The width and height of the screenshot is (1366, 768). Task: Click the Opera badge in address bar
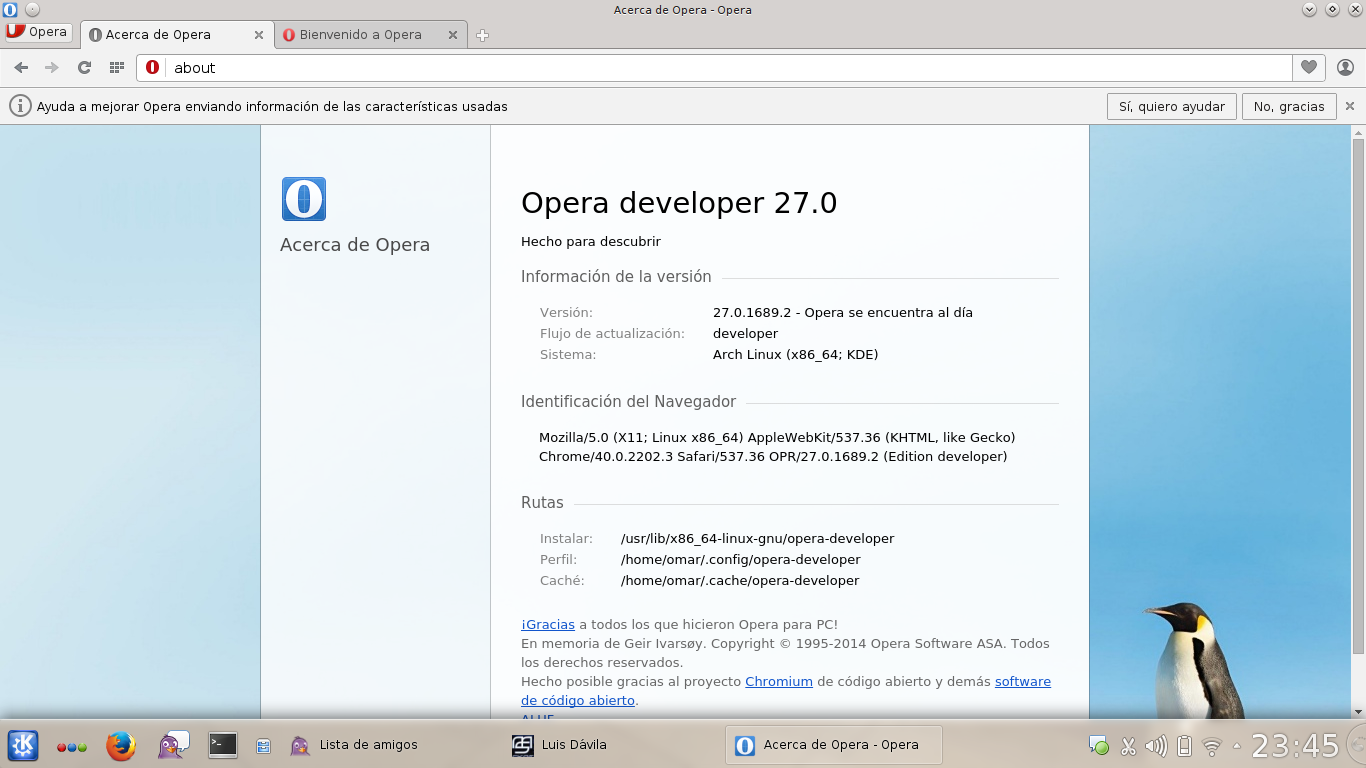point(152,68)
